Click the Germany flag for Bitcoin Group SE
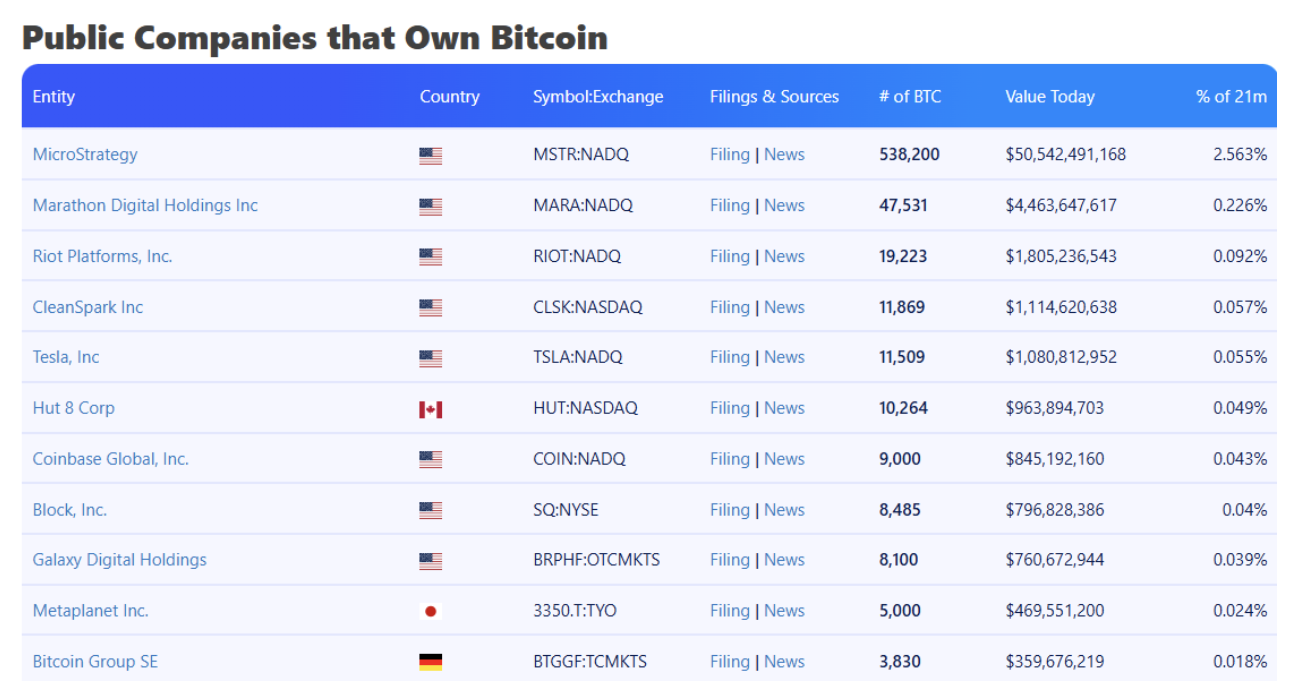 pos(430,662)
